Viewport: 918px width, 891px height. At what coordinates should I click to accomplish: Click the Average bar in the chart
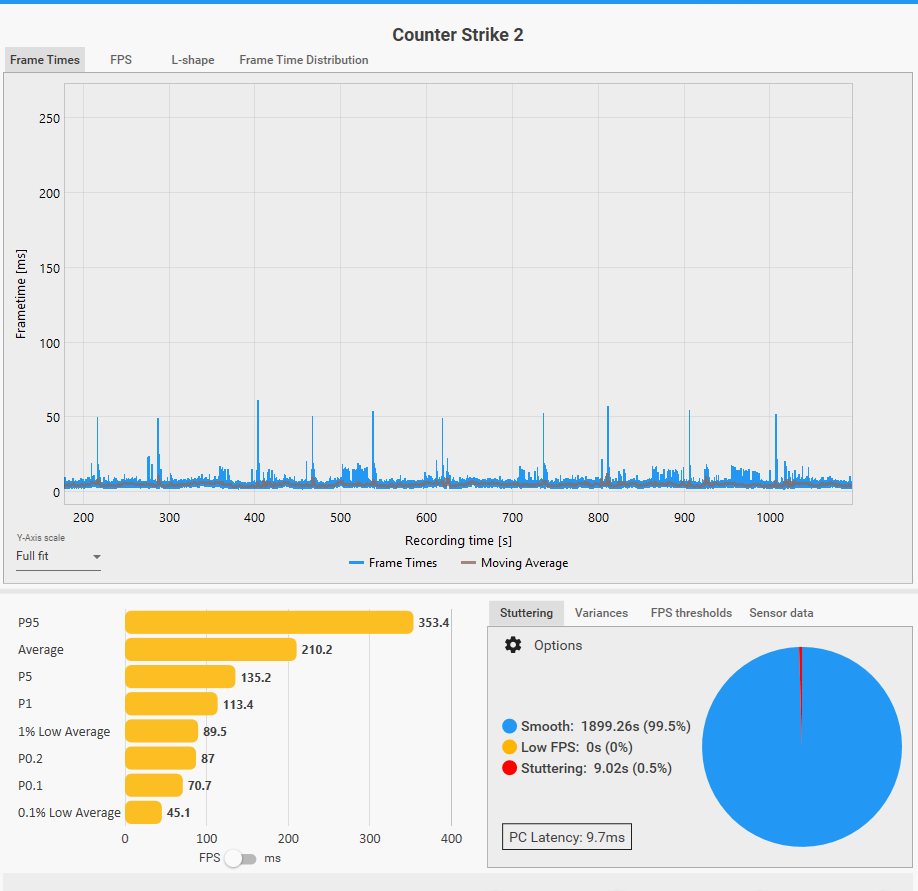click(211, 649)
